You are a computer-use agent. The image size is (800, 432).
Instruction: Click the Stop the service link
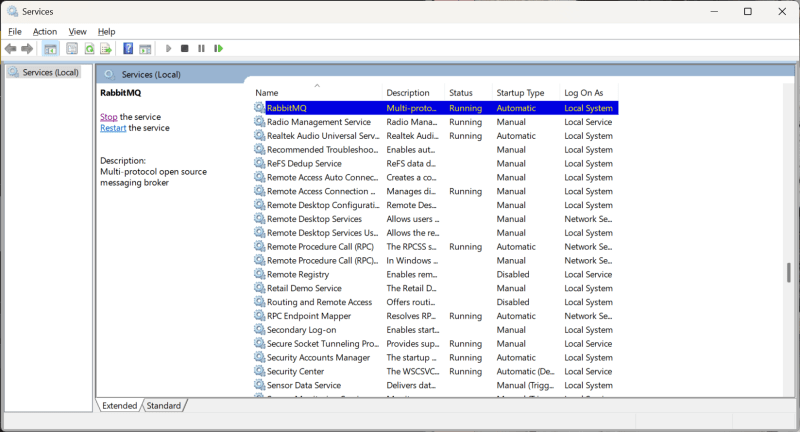tap(109, 117)
